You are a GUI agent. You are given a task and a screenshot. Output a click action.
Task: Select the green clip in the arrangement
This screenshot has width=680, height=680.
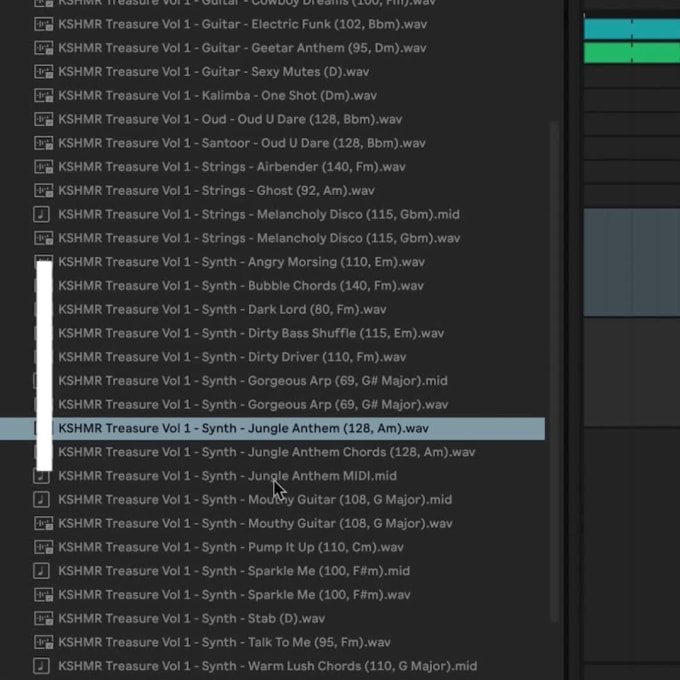[x=632, y=53]
